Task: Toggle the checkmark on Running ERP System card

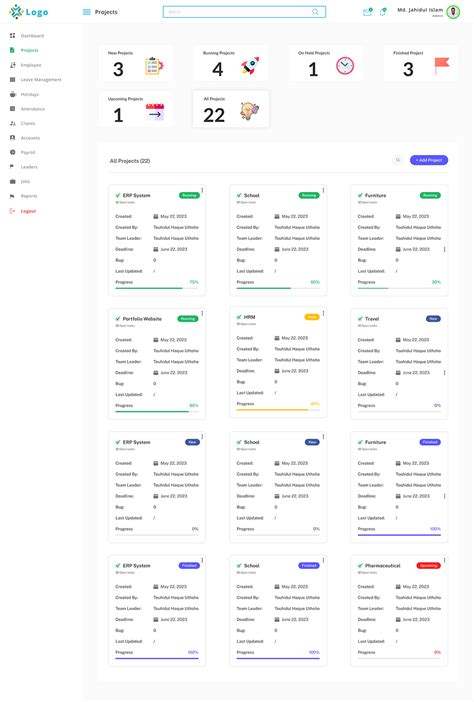Action: click(118, 196)
